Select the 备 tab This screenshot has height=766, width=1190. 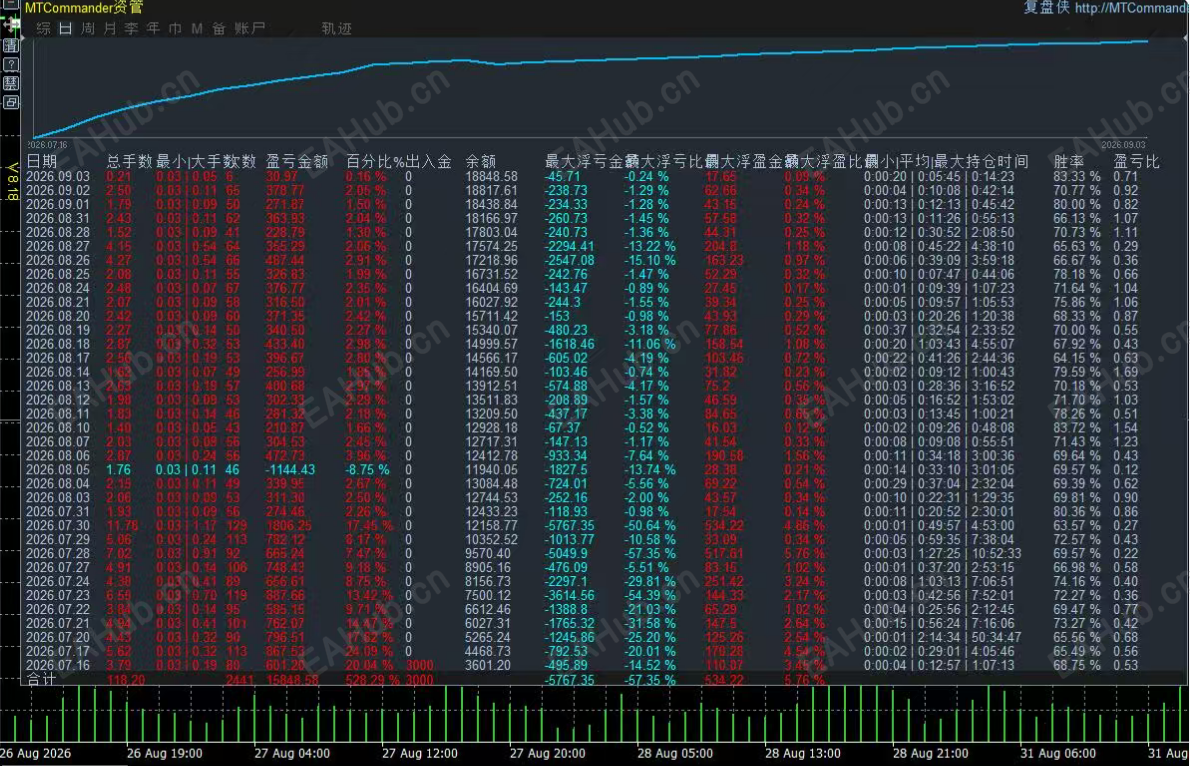(219, 29)
